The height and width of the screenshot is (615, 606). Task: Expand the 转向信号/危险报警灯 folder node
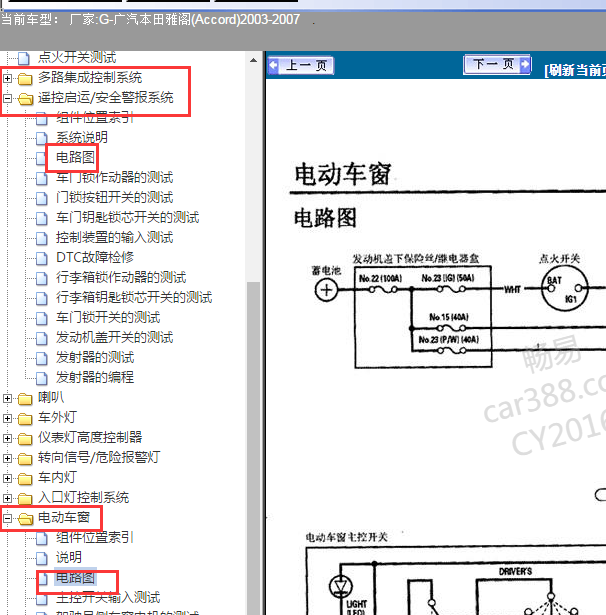7,458
